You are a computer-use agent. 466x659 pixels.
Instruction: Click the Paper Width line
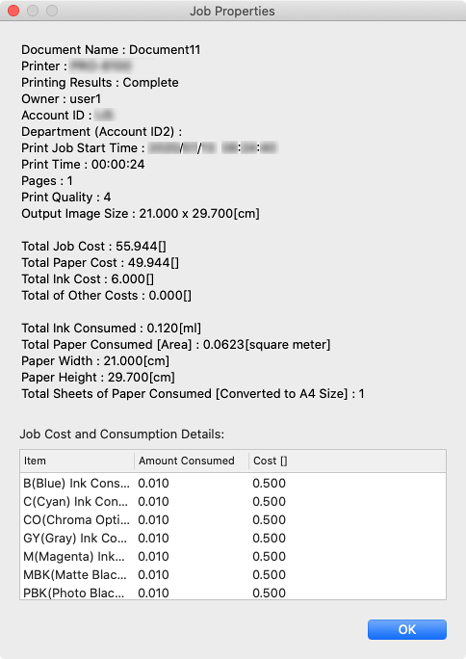click(x=95, y=361)
